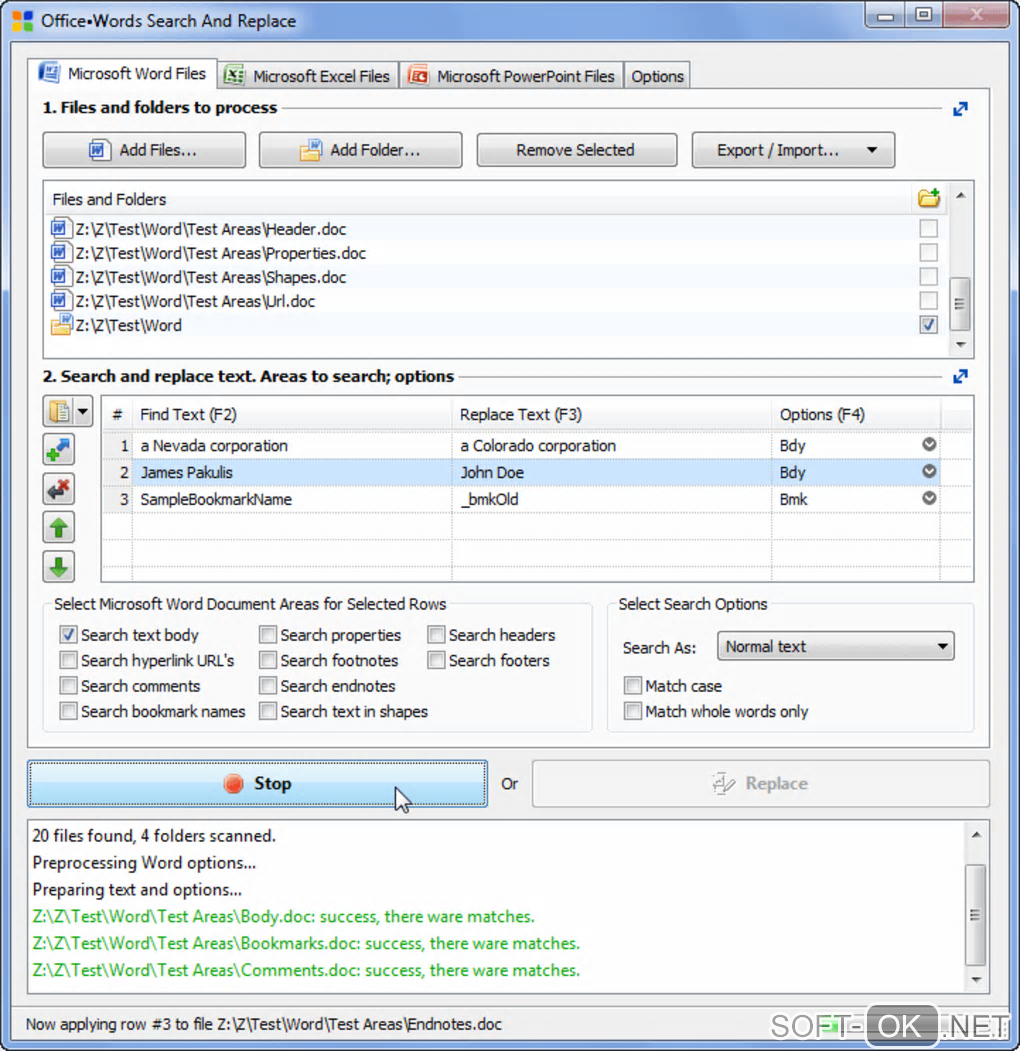This screenshot has width=1020, height=1051.
Task: Open options dropdown for row 1 Bdy
Action: click(x=929, y=444)
